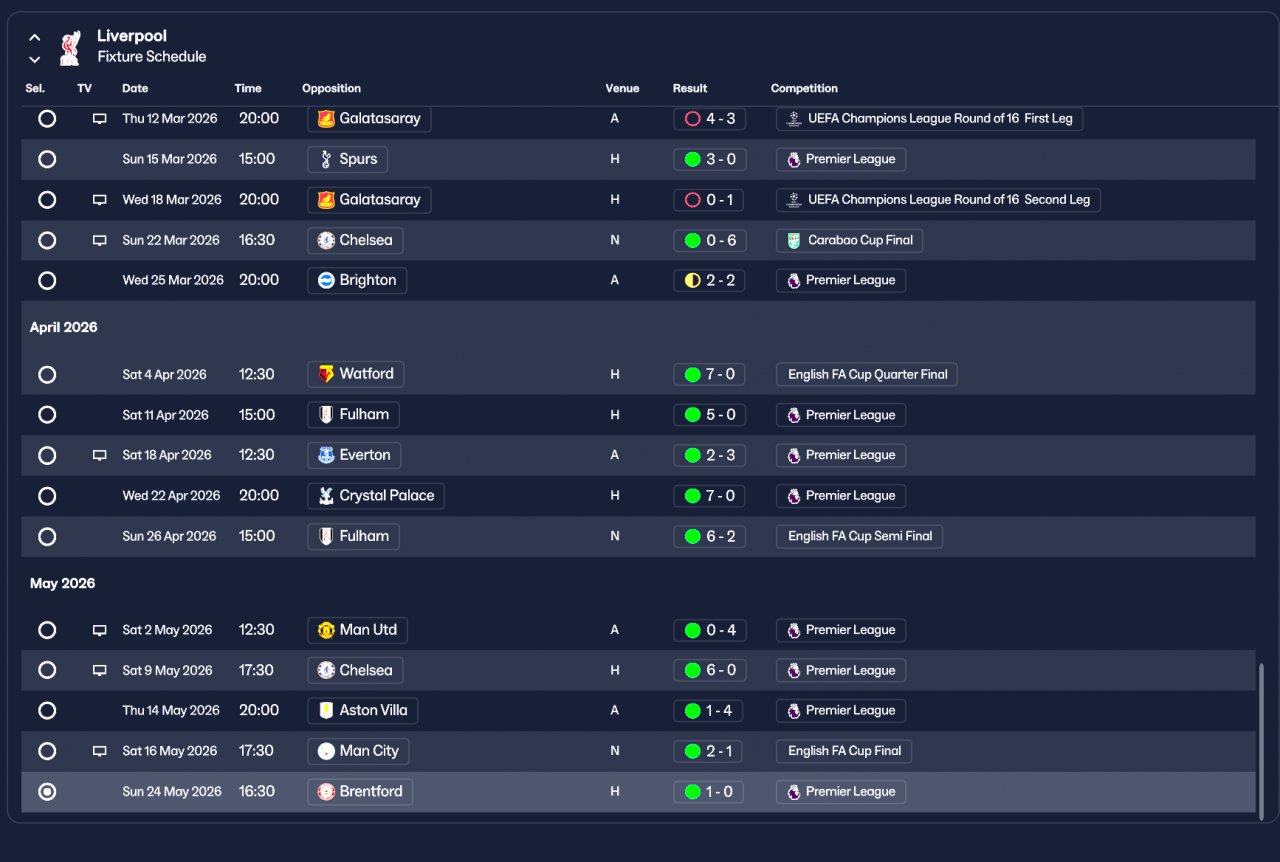Screen dimensions: 1280x862
Task: Click the Sel. column header
Action: 35,89
